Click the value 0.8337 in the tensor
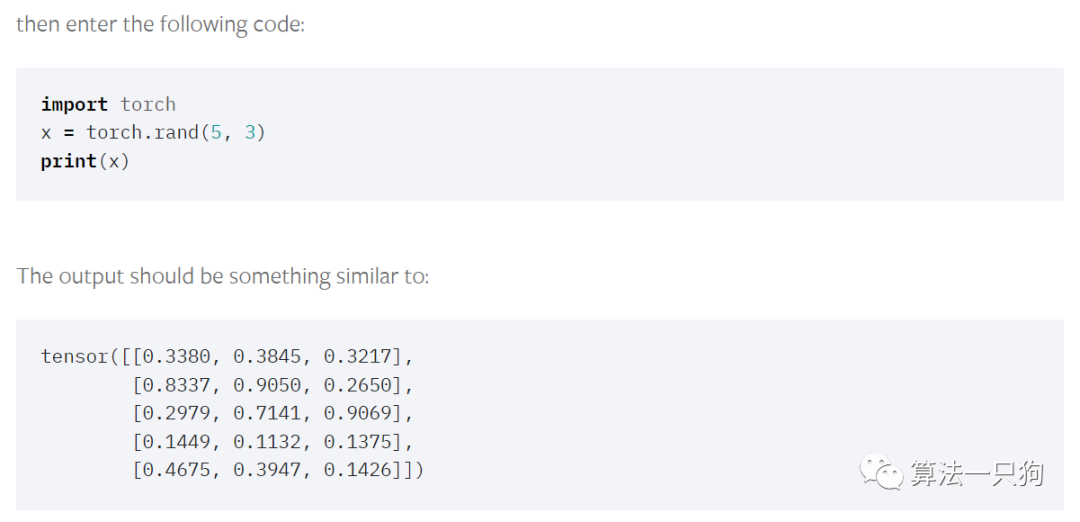Screen dimensions: 1080x522 177,385
